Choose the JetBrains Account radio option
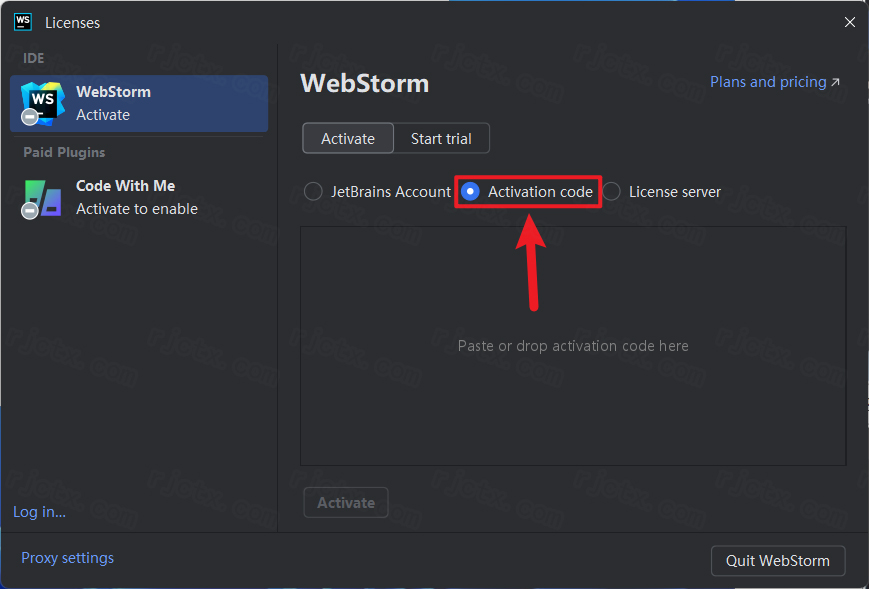This screenshot has width=869, height=589. 377,192
